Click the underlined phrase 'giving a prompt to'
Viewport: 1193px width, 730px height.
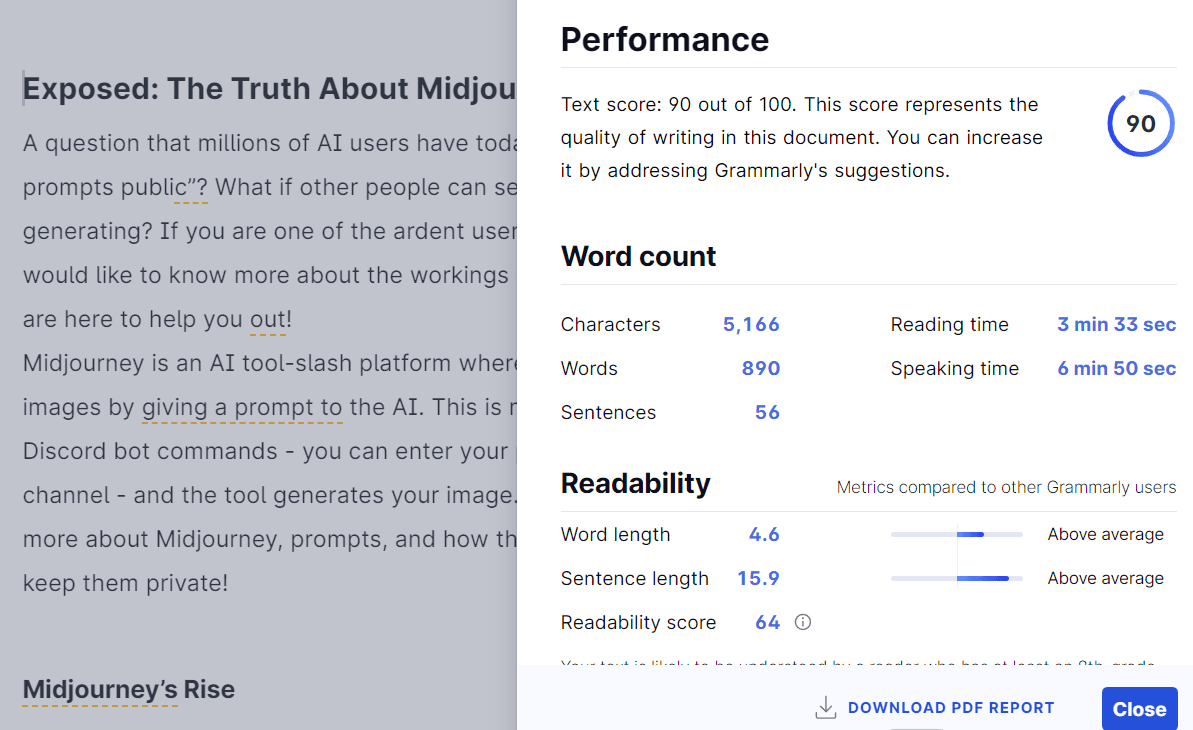242,408
